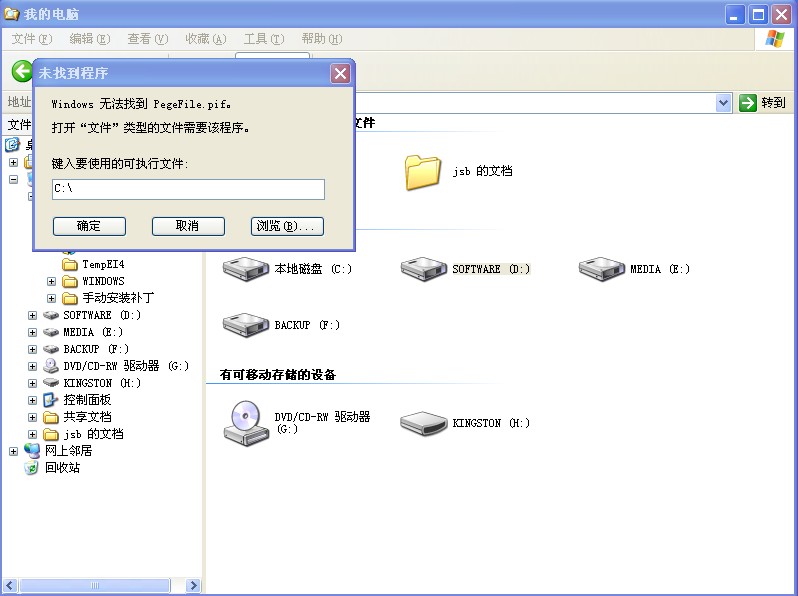
Task: Click 确定 in the dialog
Action: [89, 226]
